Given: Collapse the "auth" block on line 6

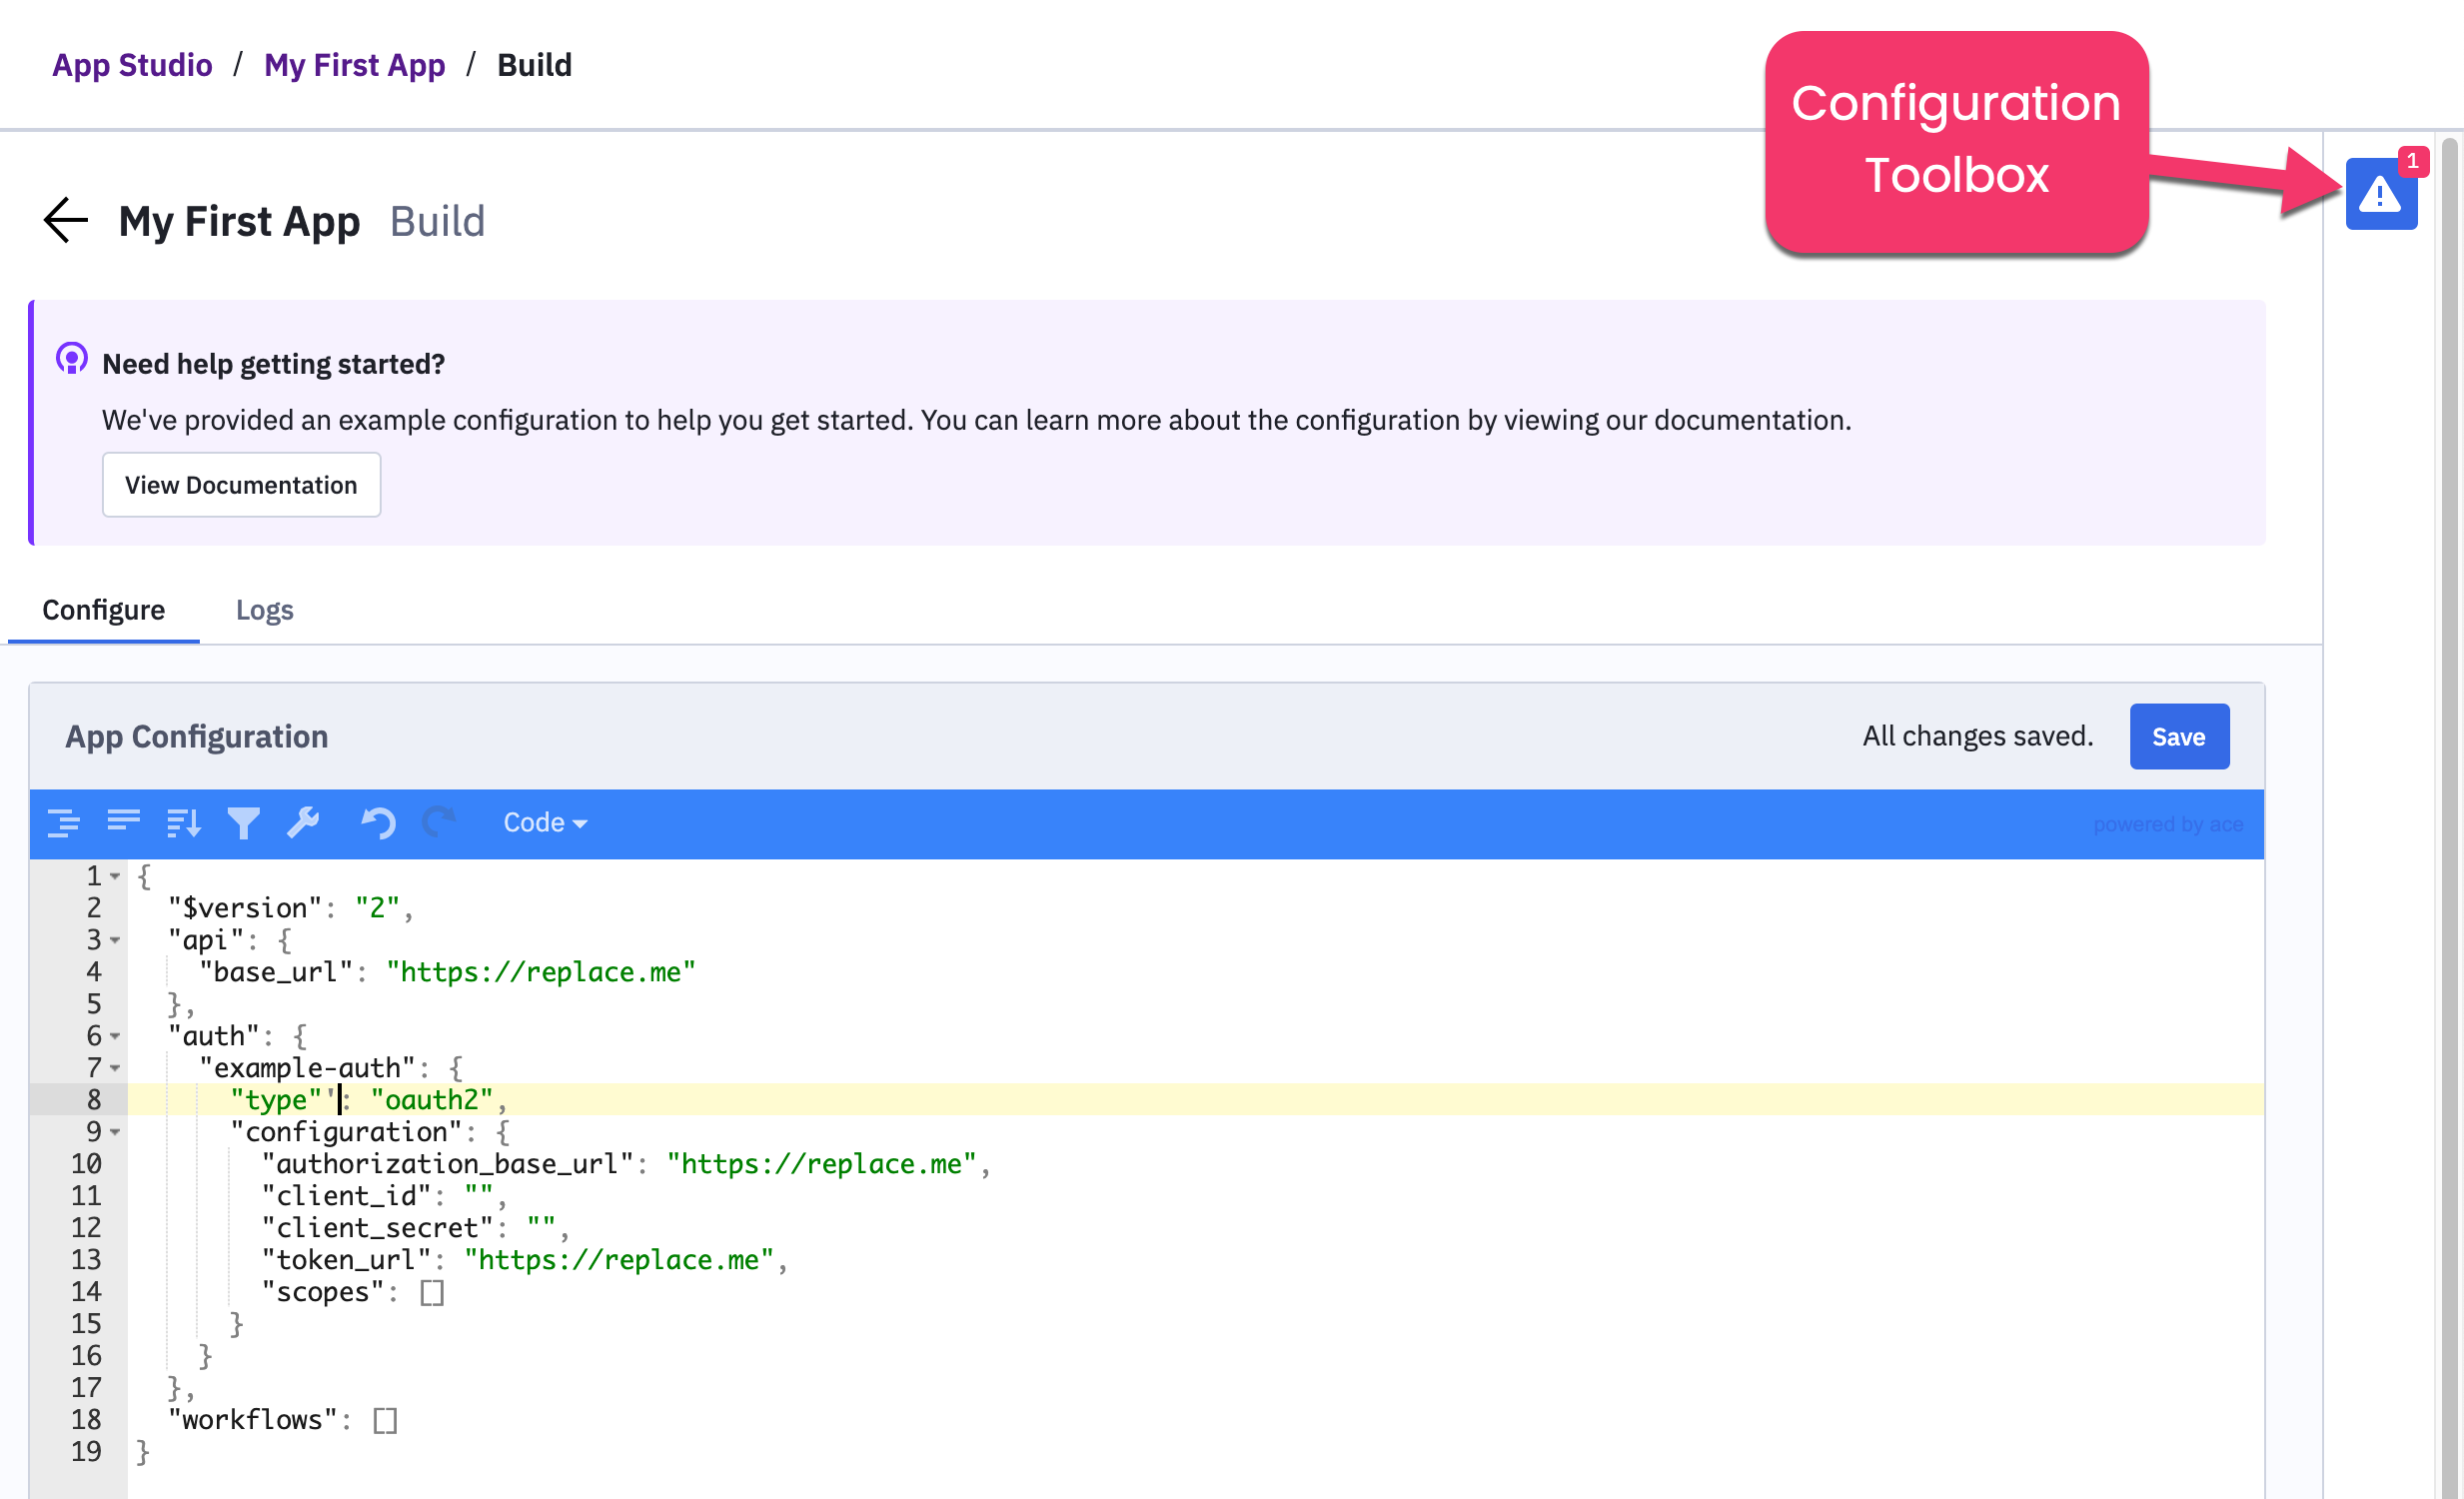Looking at the screenshot, I should point(116,1036).
